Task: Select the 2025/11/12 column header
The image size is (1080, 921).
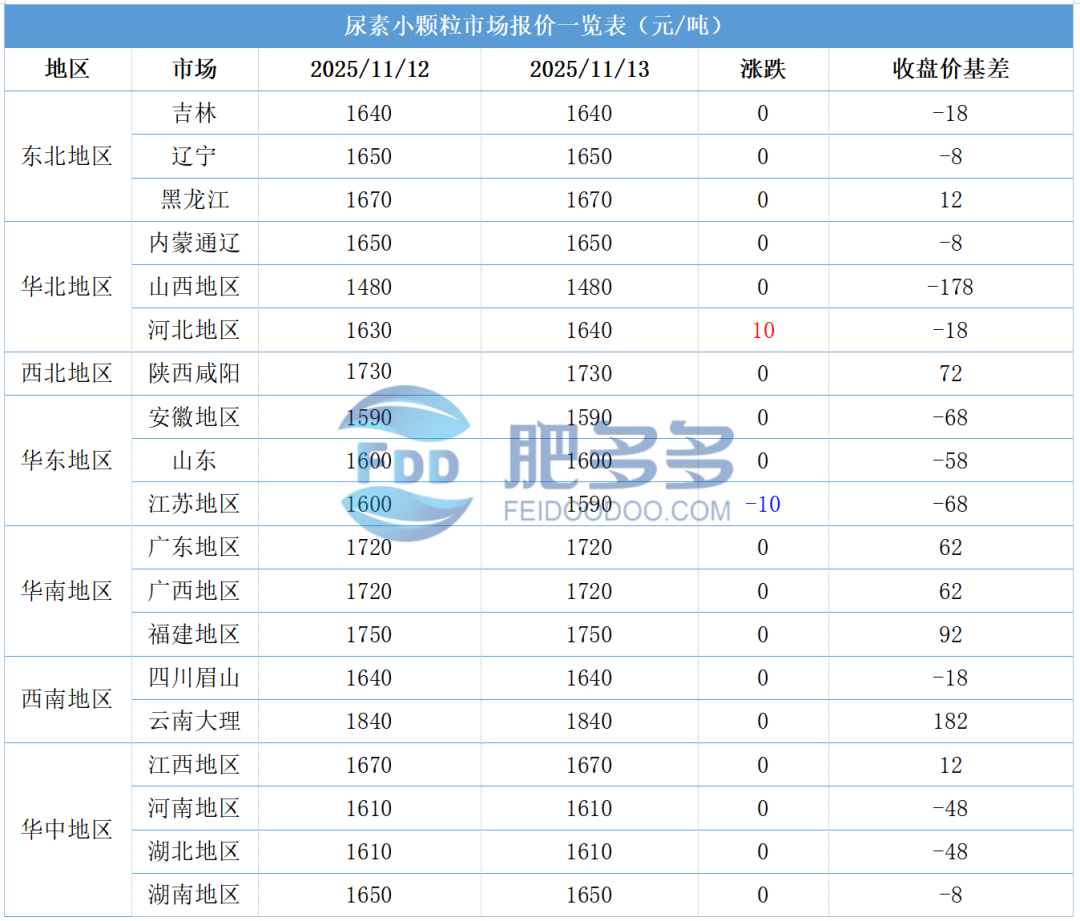Action: pyautogui.click(x=371, y=70)
